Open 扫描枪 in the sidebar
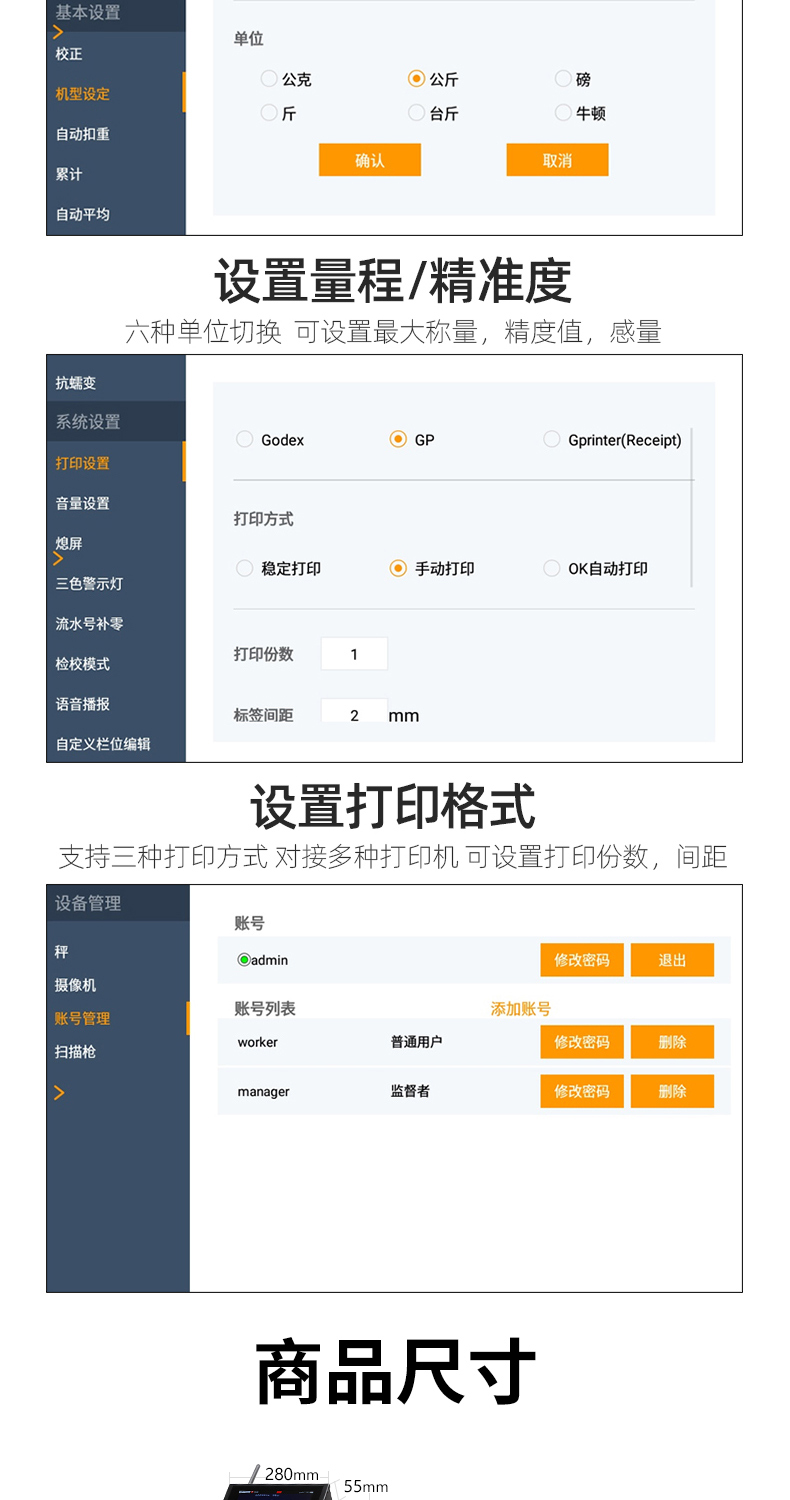This screenshot has height=1500, width=790. coord(76,1051)
